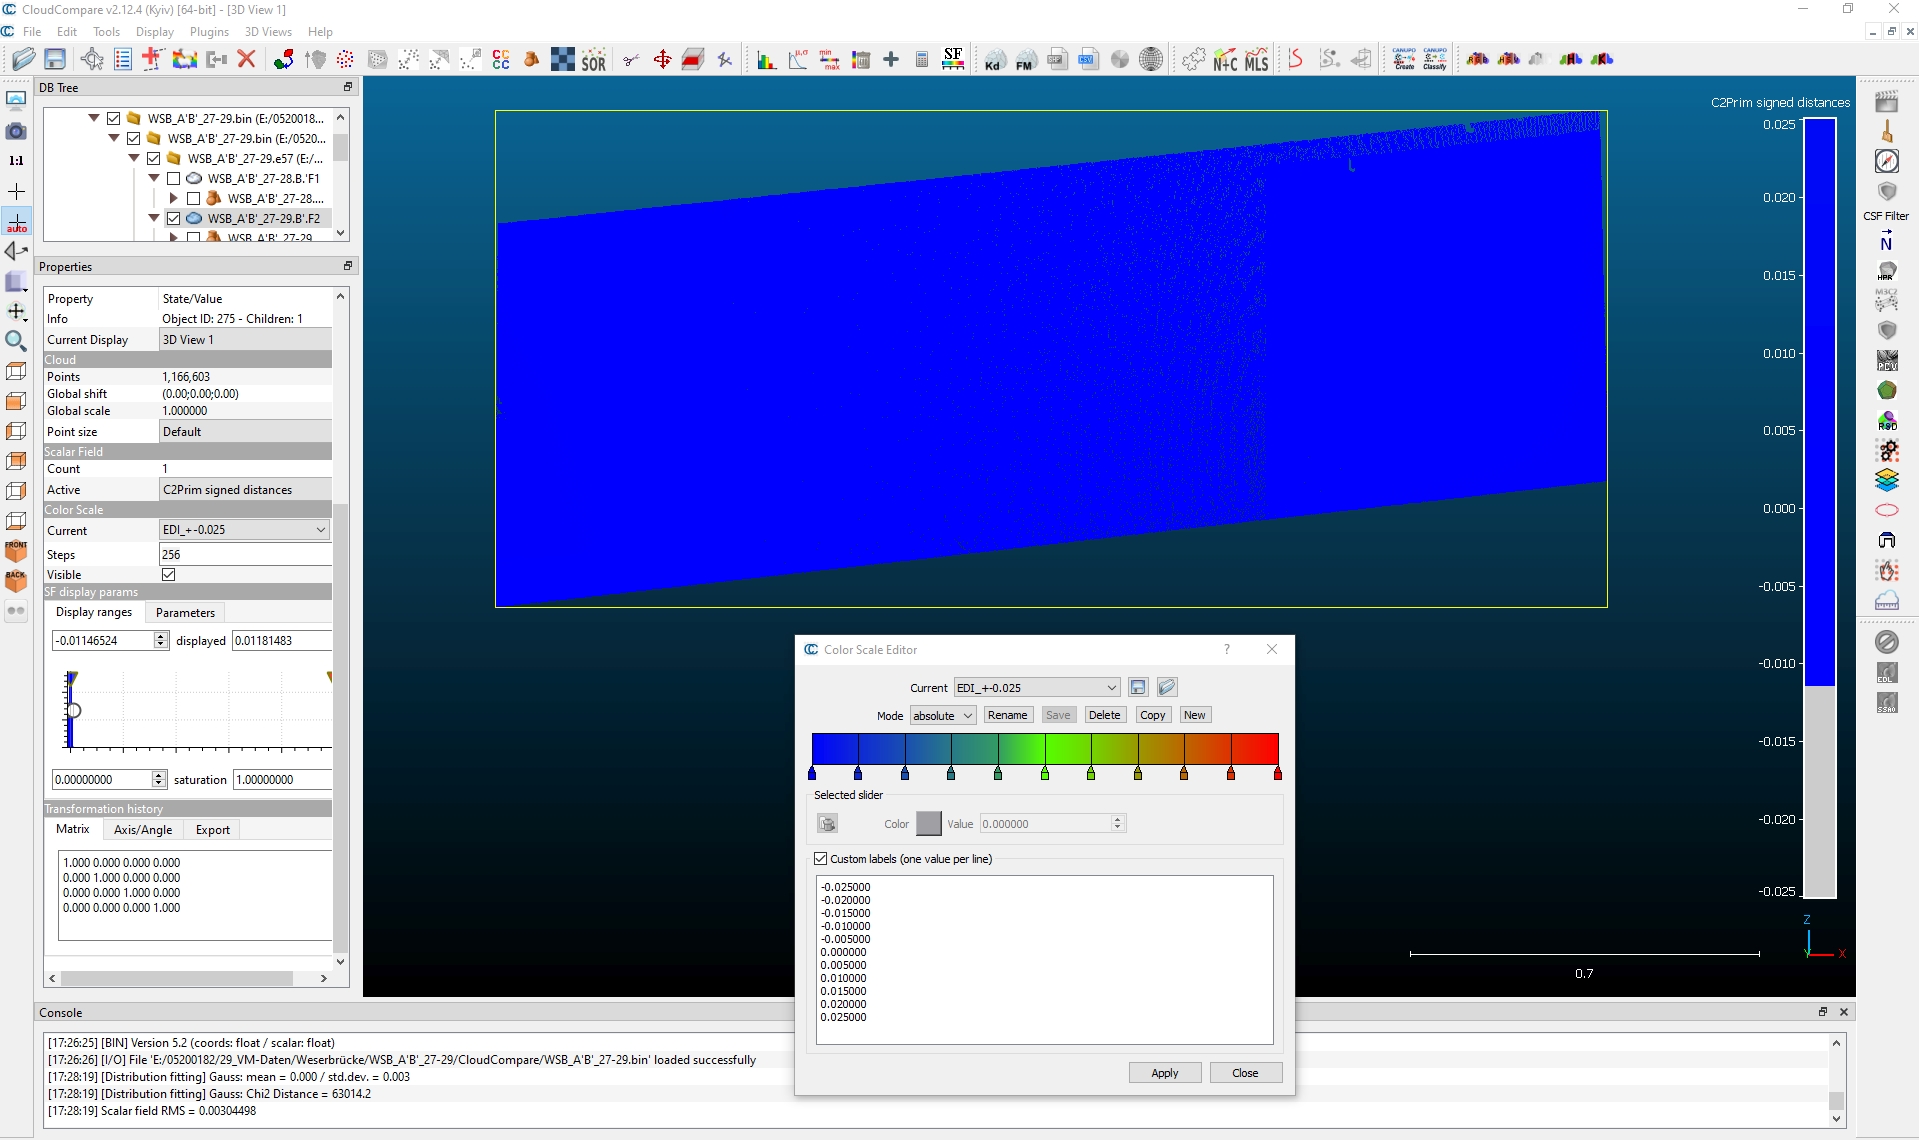Viewport: 1919px width, 1140px height.
Task: Collapse the WSB_A'B'_27-29.e57 tree node
Action: 134,159
